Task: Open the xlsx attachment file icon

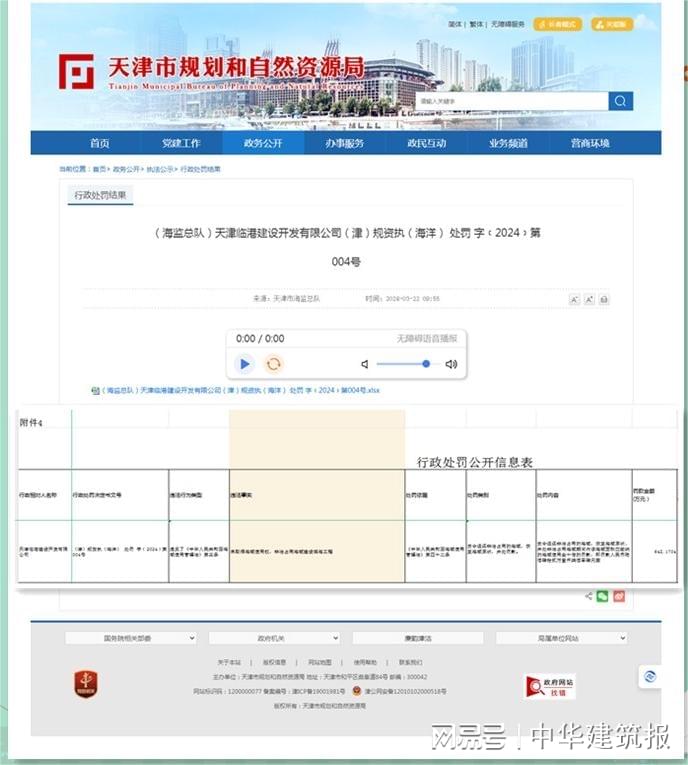Action: (95, 390)
